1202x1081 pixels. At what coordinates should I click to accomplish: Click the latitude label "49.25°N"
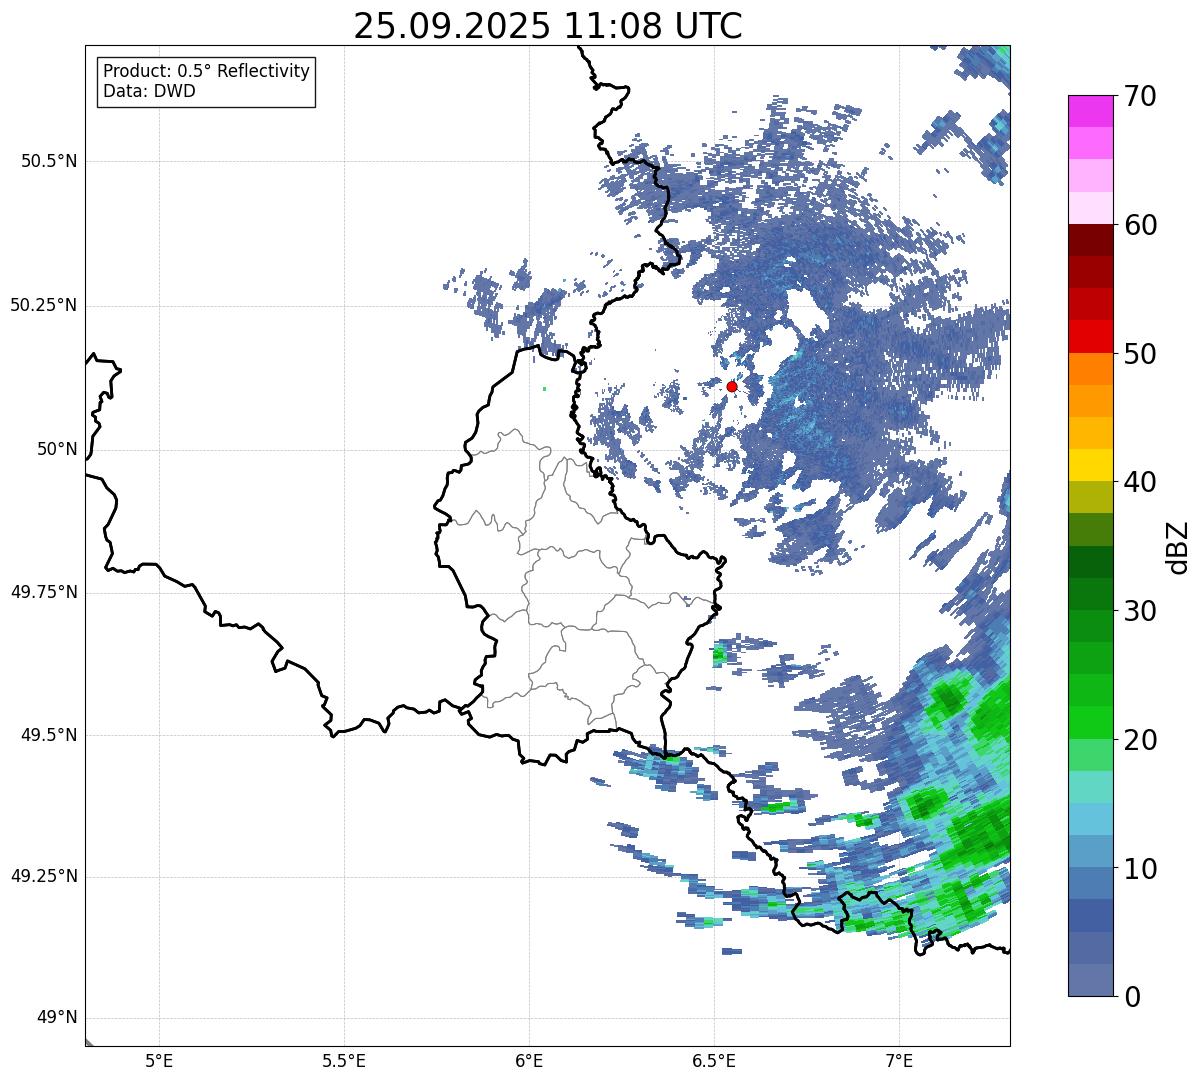point(44,877)
